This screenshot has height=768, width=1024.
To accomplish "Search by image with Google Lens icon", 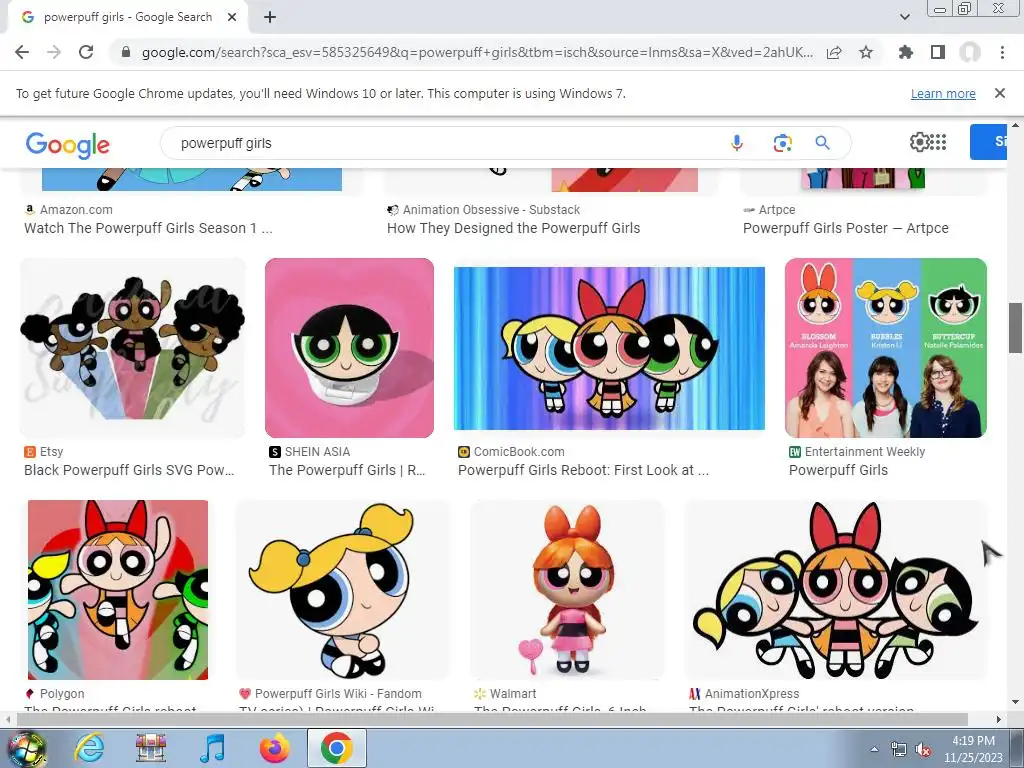I will [782, 142].
